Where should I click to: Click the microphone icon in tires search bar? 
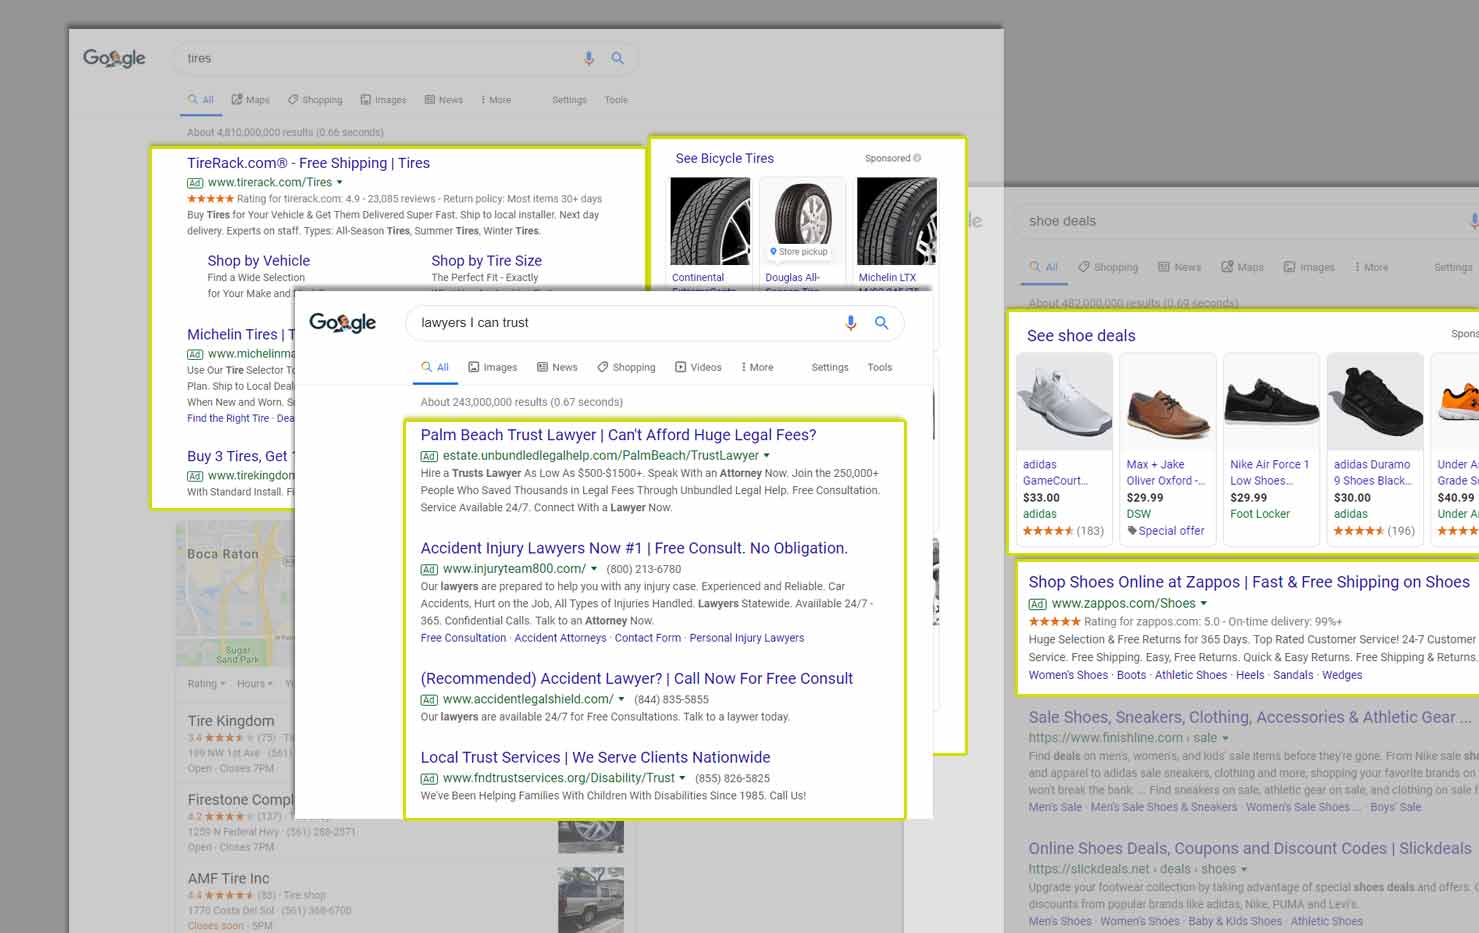(589, 58)
